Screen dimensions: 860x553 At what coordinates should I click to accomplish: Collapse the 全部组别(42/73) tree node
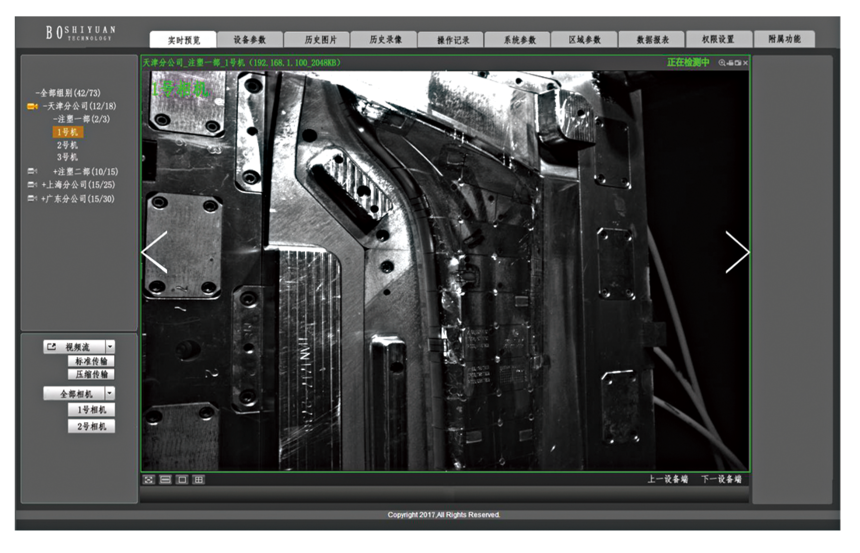[x=68, y=93]
